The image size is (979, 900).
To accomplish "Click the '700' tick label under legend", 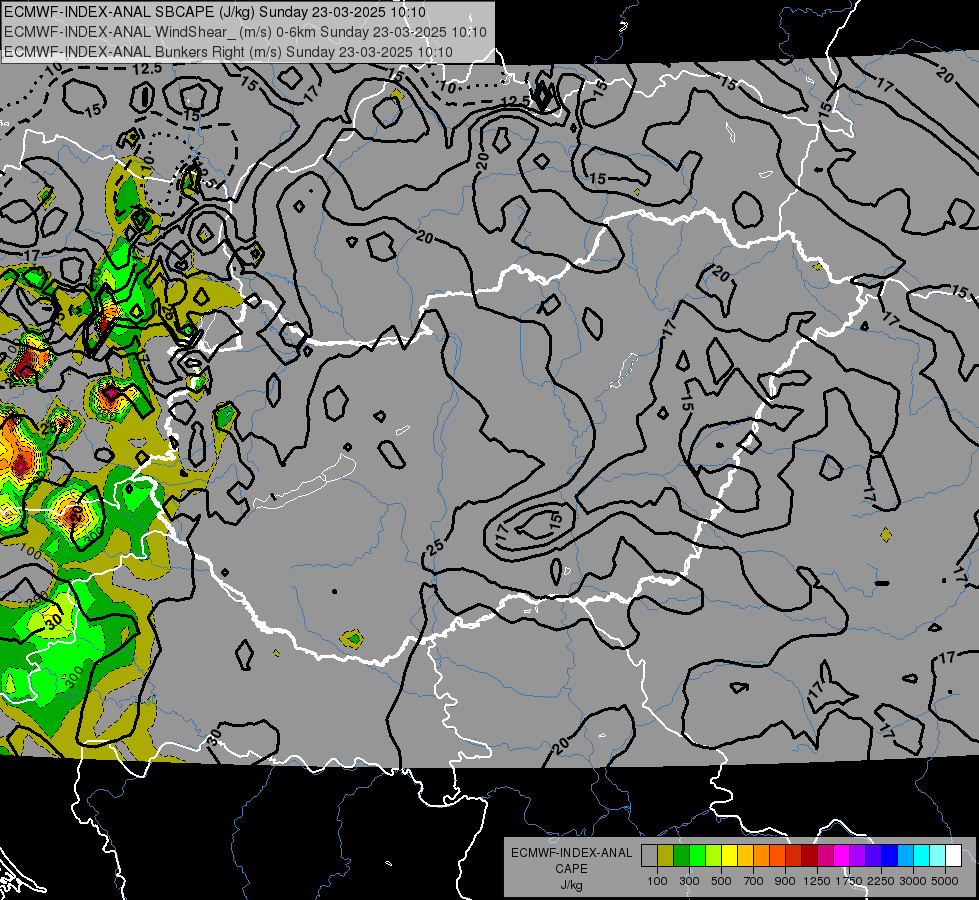I will point(754,881).
